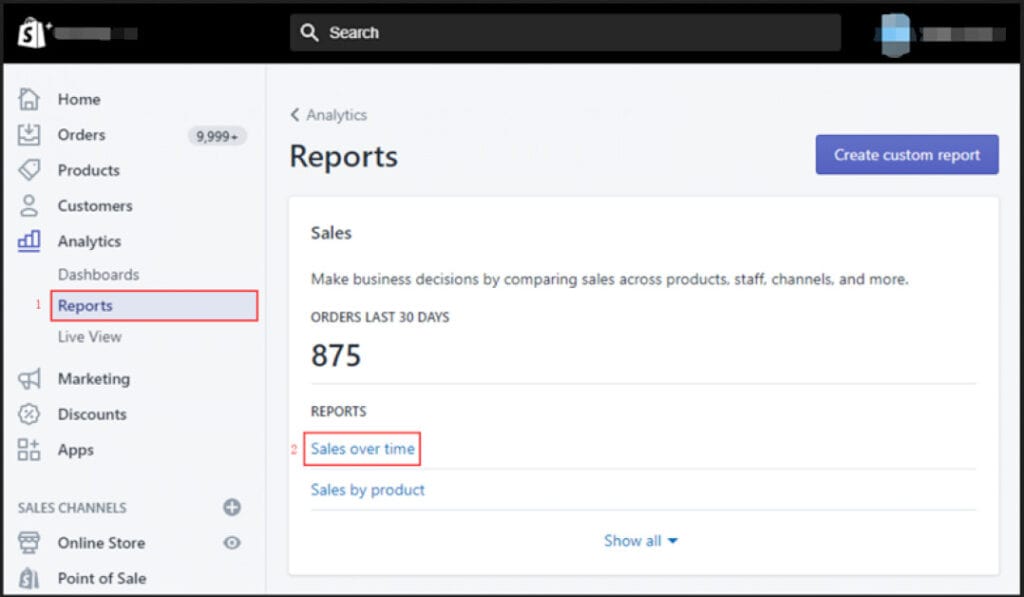The width and height of the screenshot is (1024, 597).
Task: Select the Point of Sale icon
Action: click(x=30, y=578)
